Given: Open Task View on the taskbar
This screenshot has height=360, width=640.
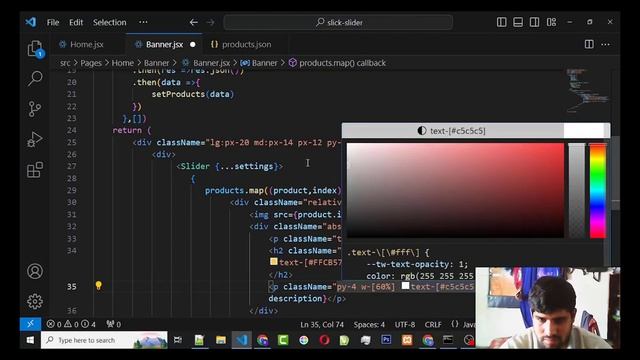Looking at the screenshot, I should 178,340.
